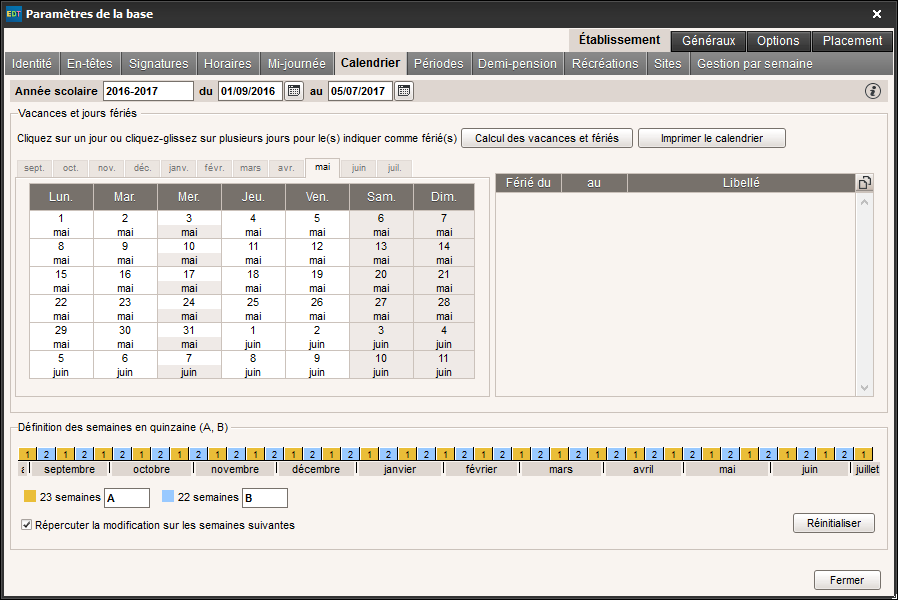Toggle Répercuter la modification checkbox
Screen dimensions: 898x600
(x=27, y=524)
